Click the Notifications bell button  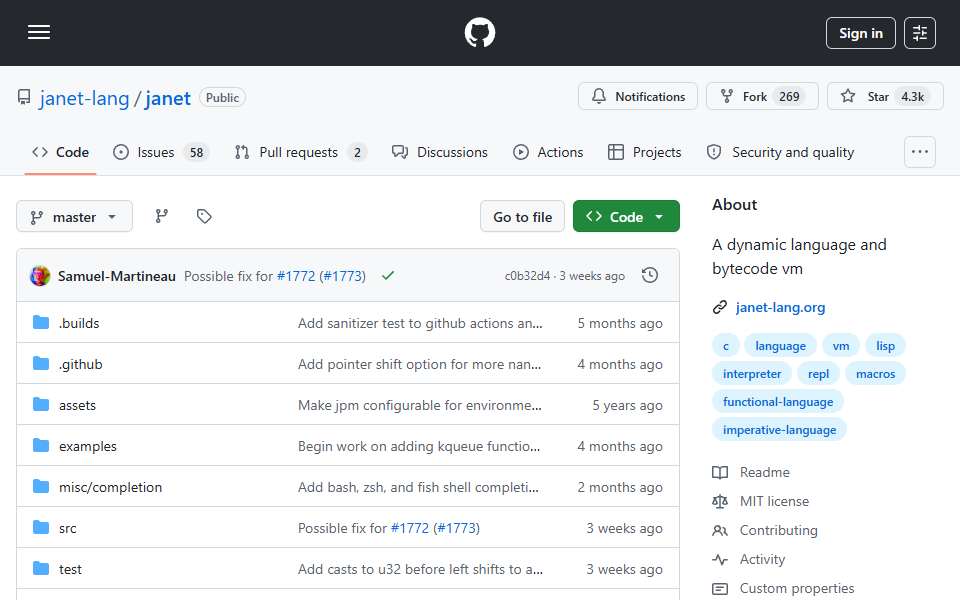coord(637,96)
